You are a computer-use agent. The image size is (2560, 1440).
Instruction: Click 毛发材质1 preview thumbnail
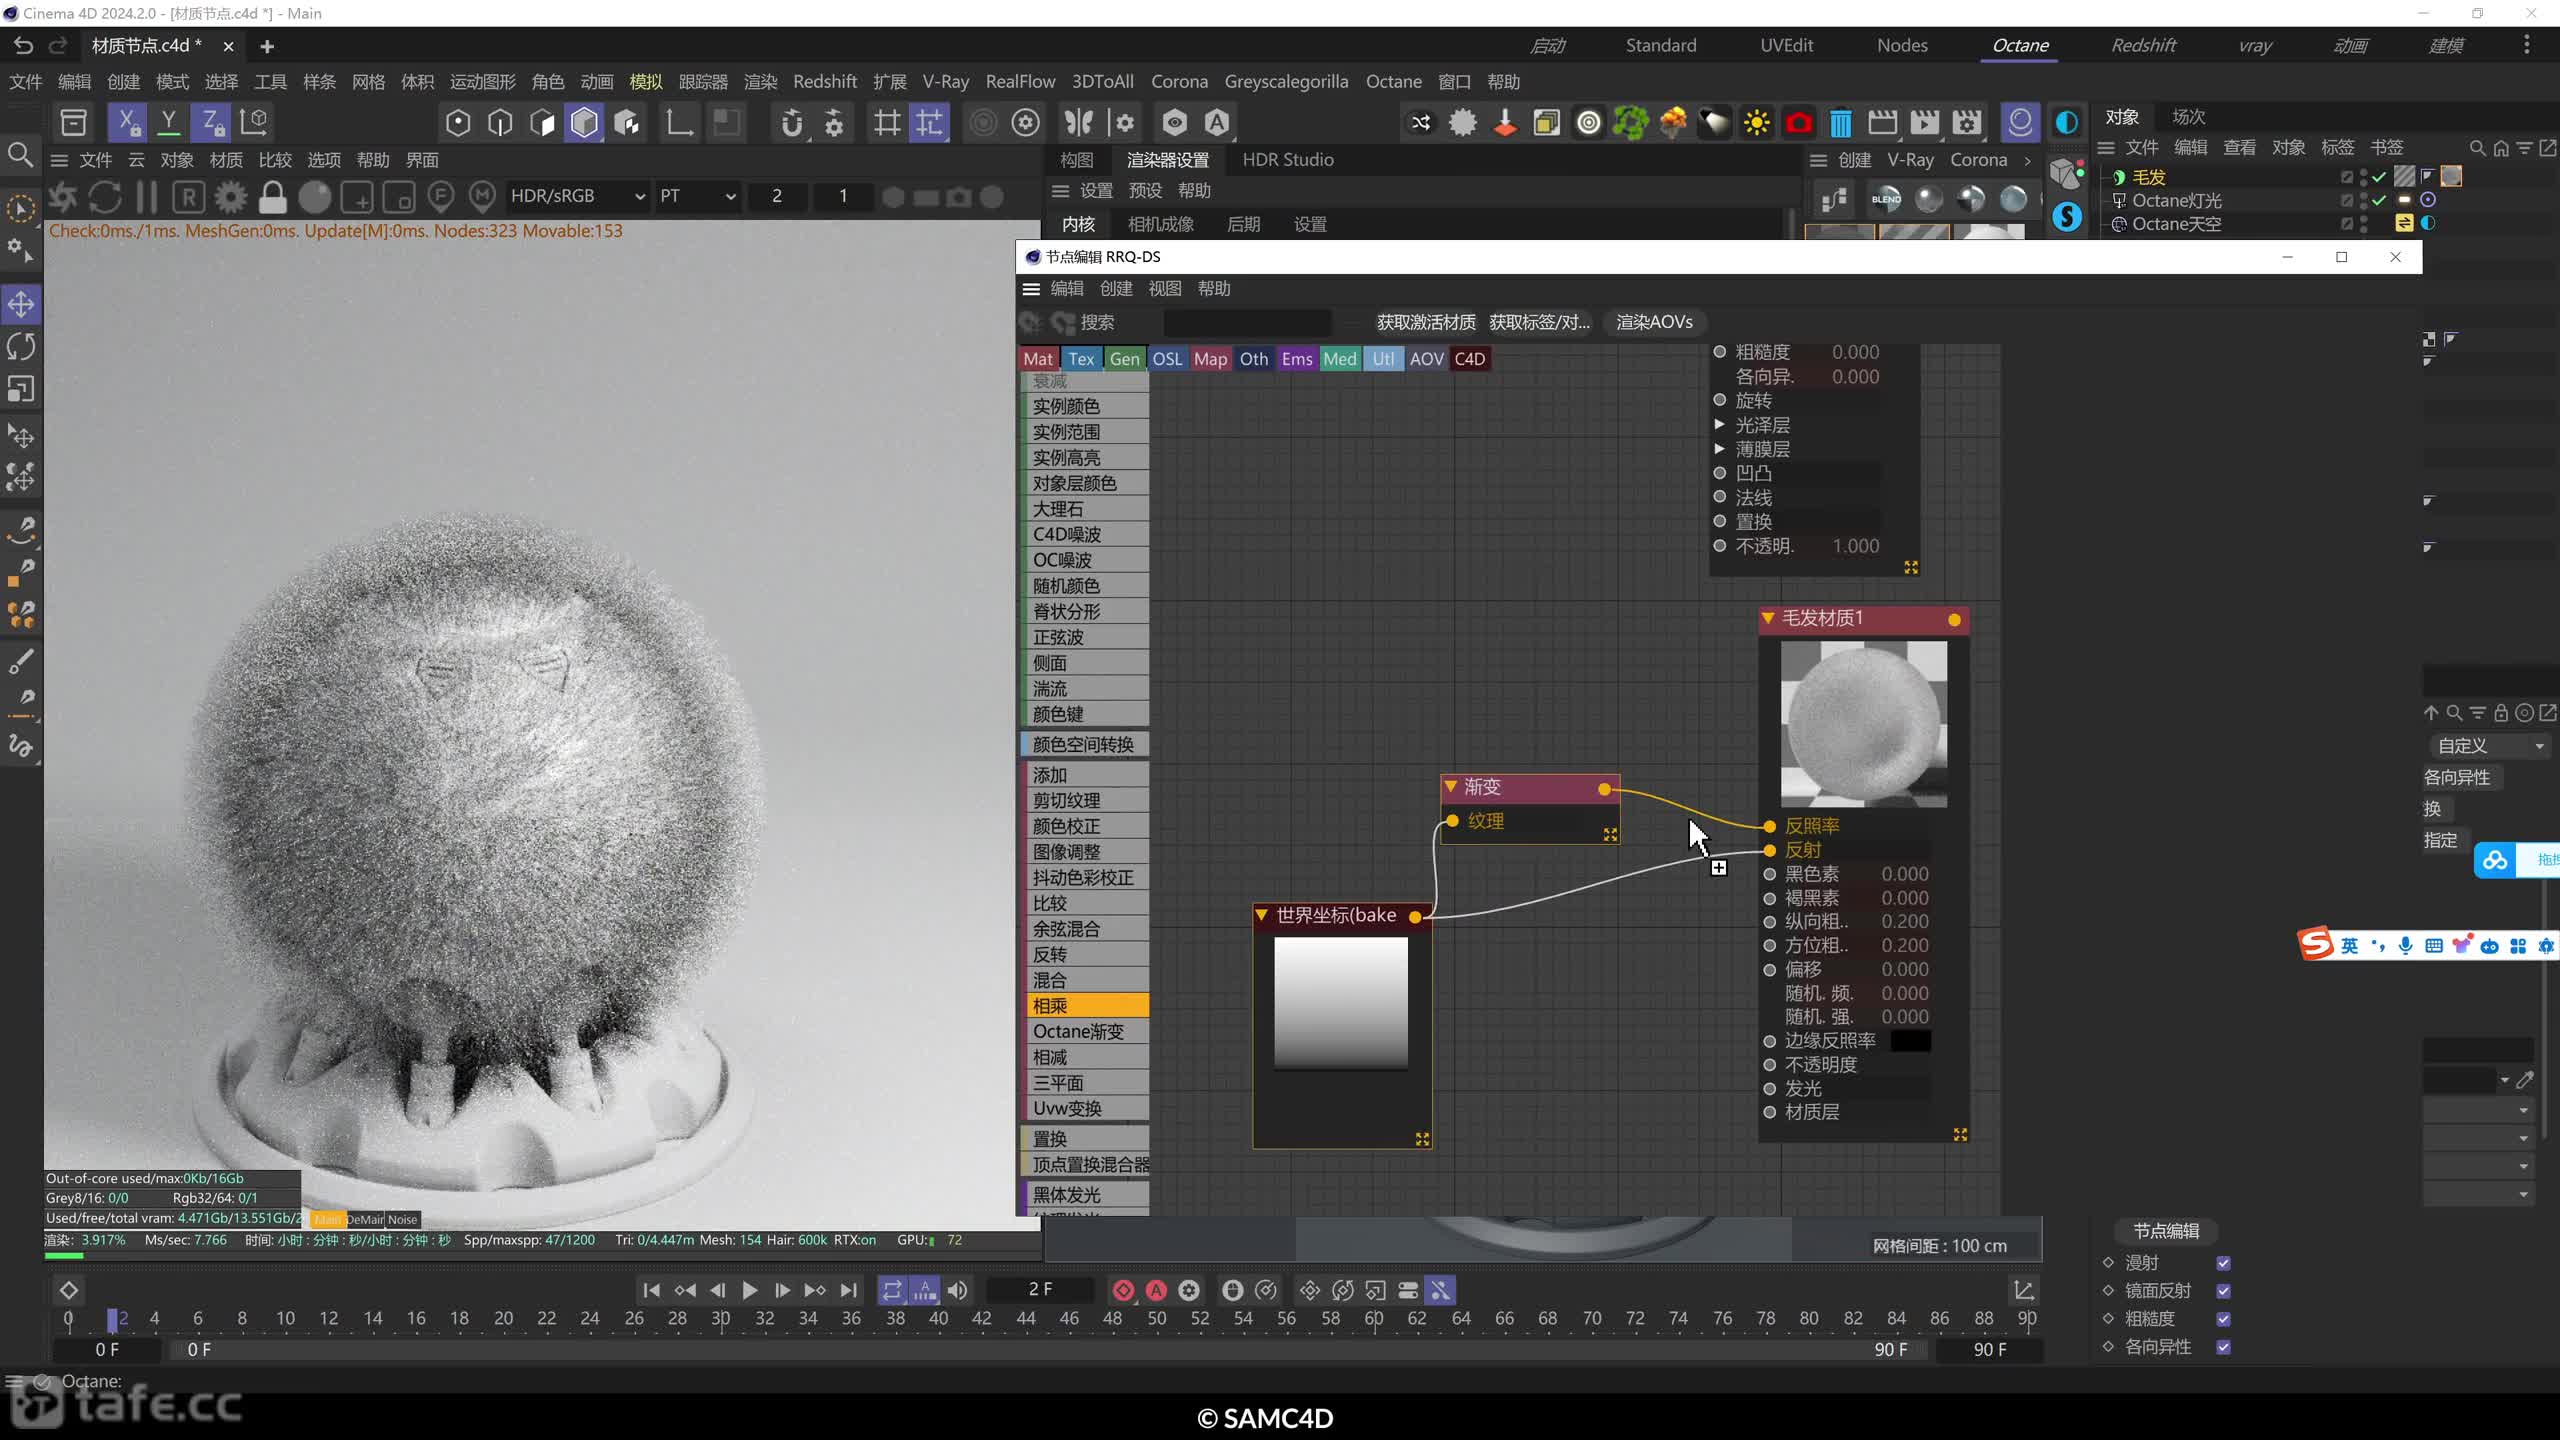click(x=1864, y=724)
